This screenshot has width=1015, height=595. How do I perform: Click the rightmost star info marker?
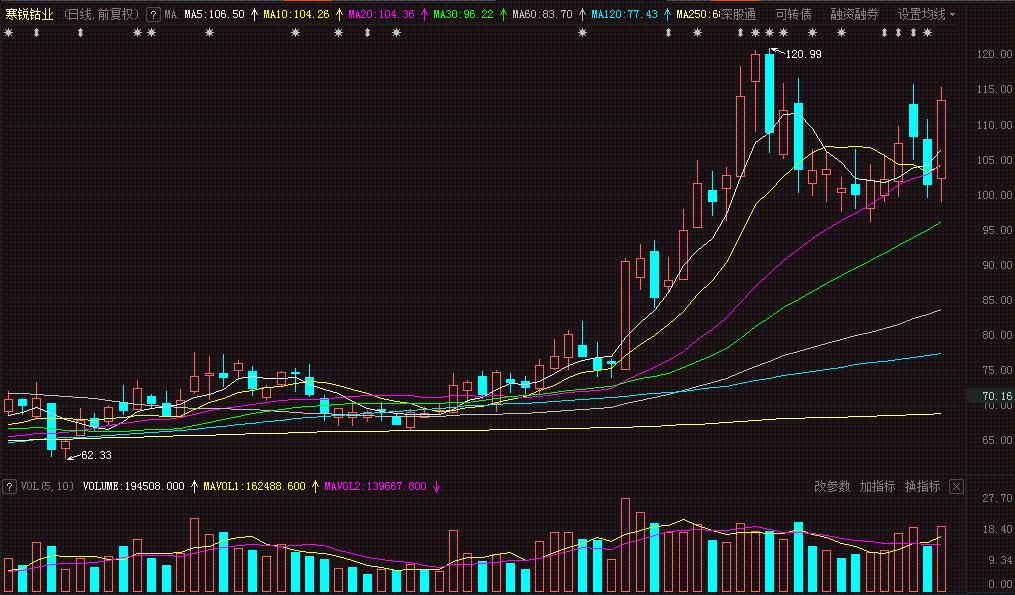pos(928,32)
